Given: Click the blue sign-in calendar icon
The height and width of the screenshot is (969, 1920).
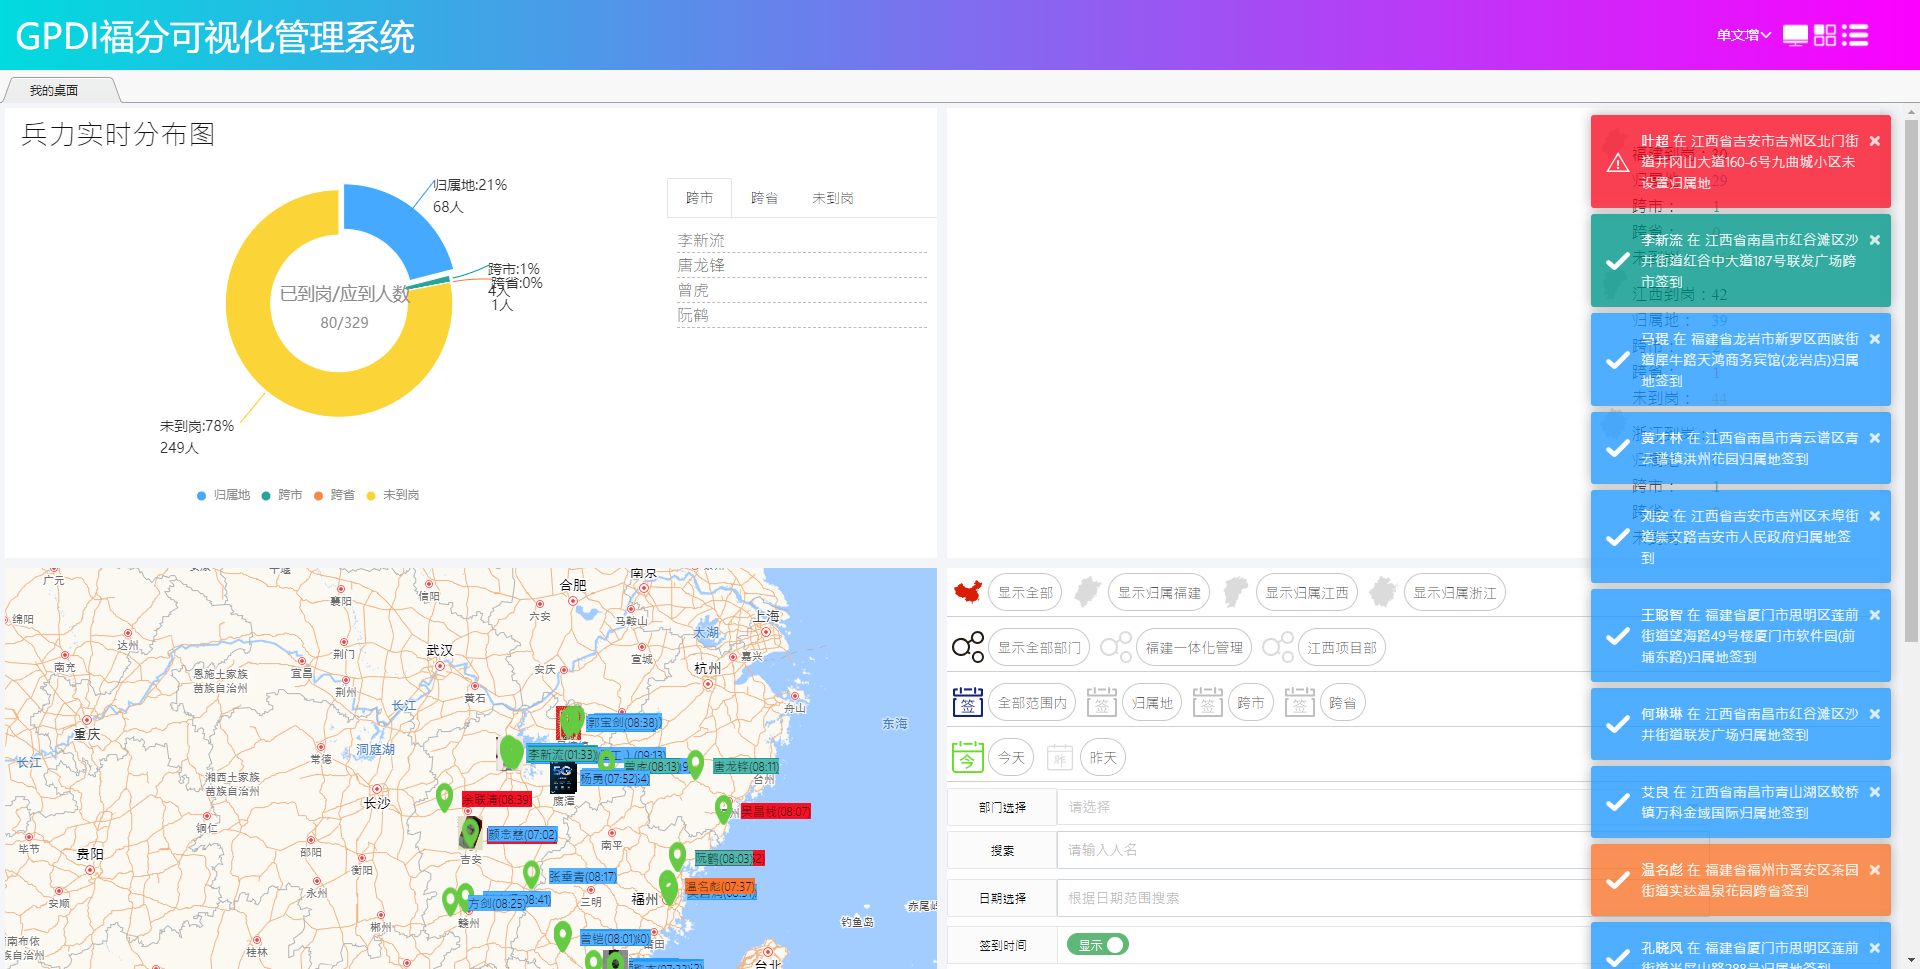Looking at the screenshot, I should click(x=967, y=702).
